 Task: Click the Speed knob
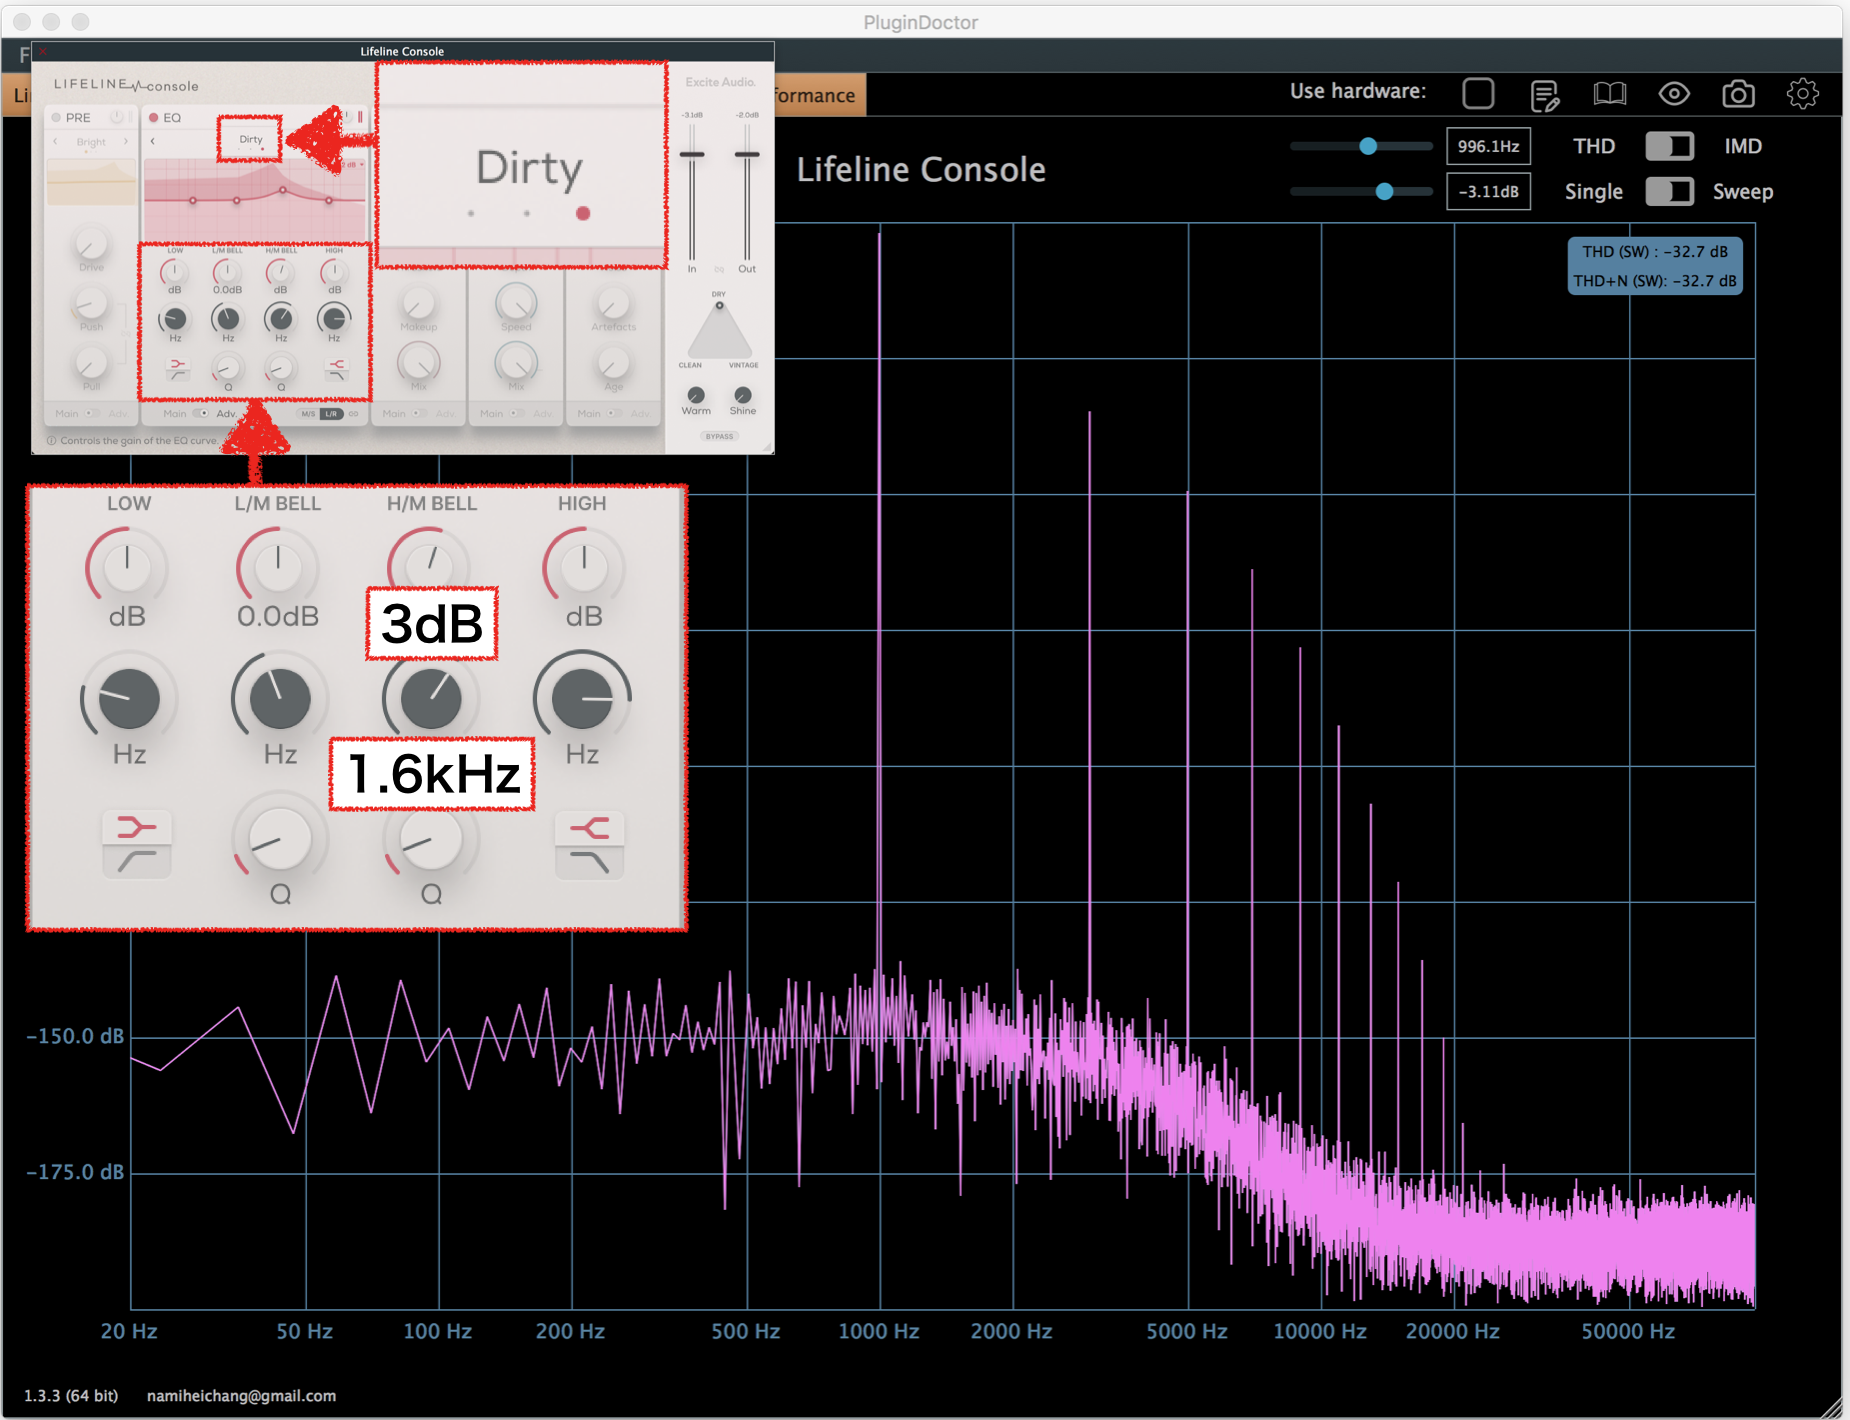coord(516,303)
